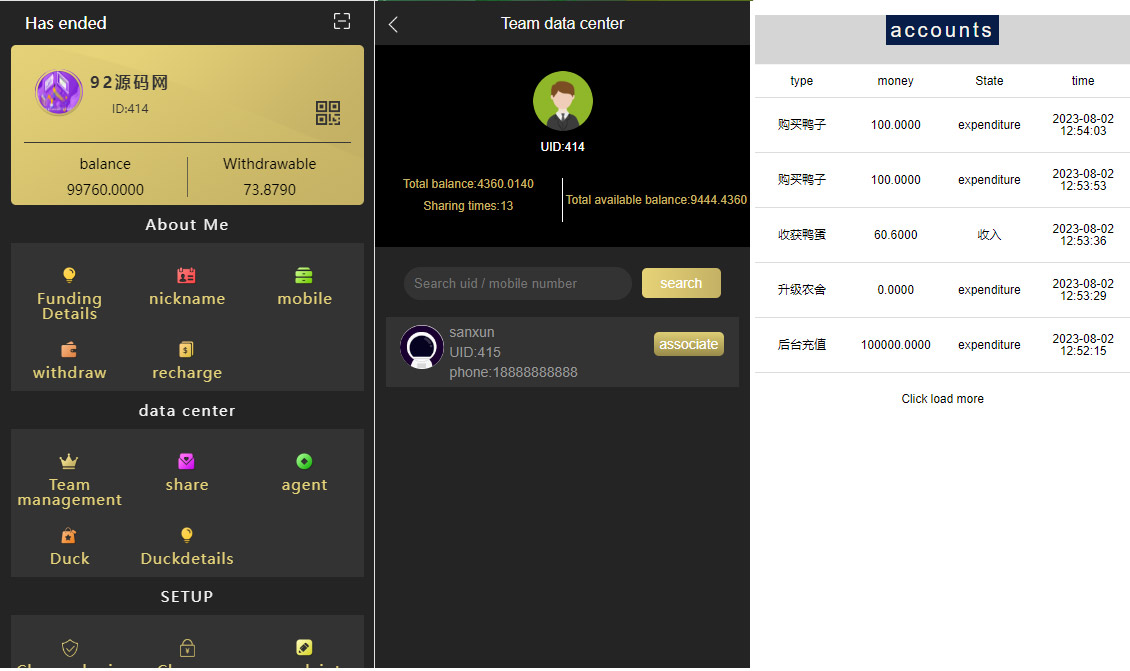Click the 60.6000 money cell
The height and width of the screenshot is (671, 1130).
[x=896, y=235]
